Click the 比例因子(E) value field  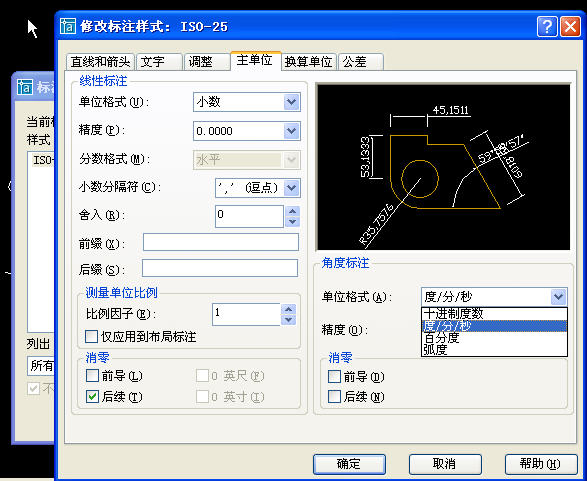[x=246, y=314]
